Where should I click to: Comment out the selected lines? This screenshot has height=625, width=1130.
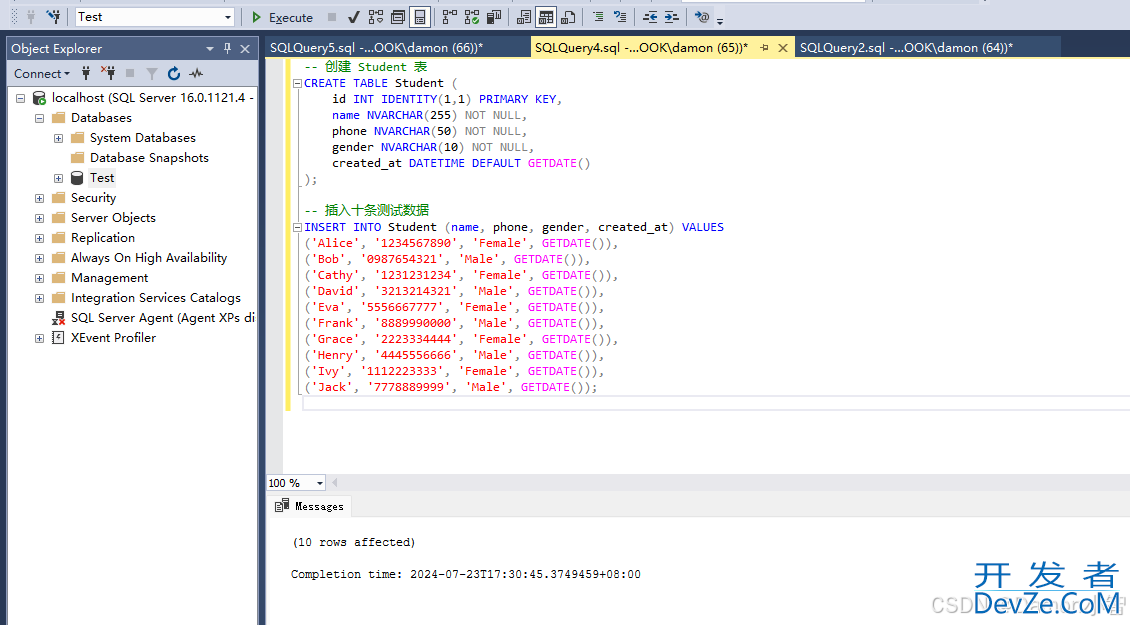tap(598, 17)
